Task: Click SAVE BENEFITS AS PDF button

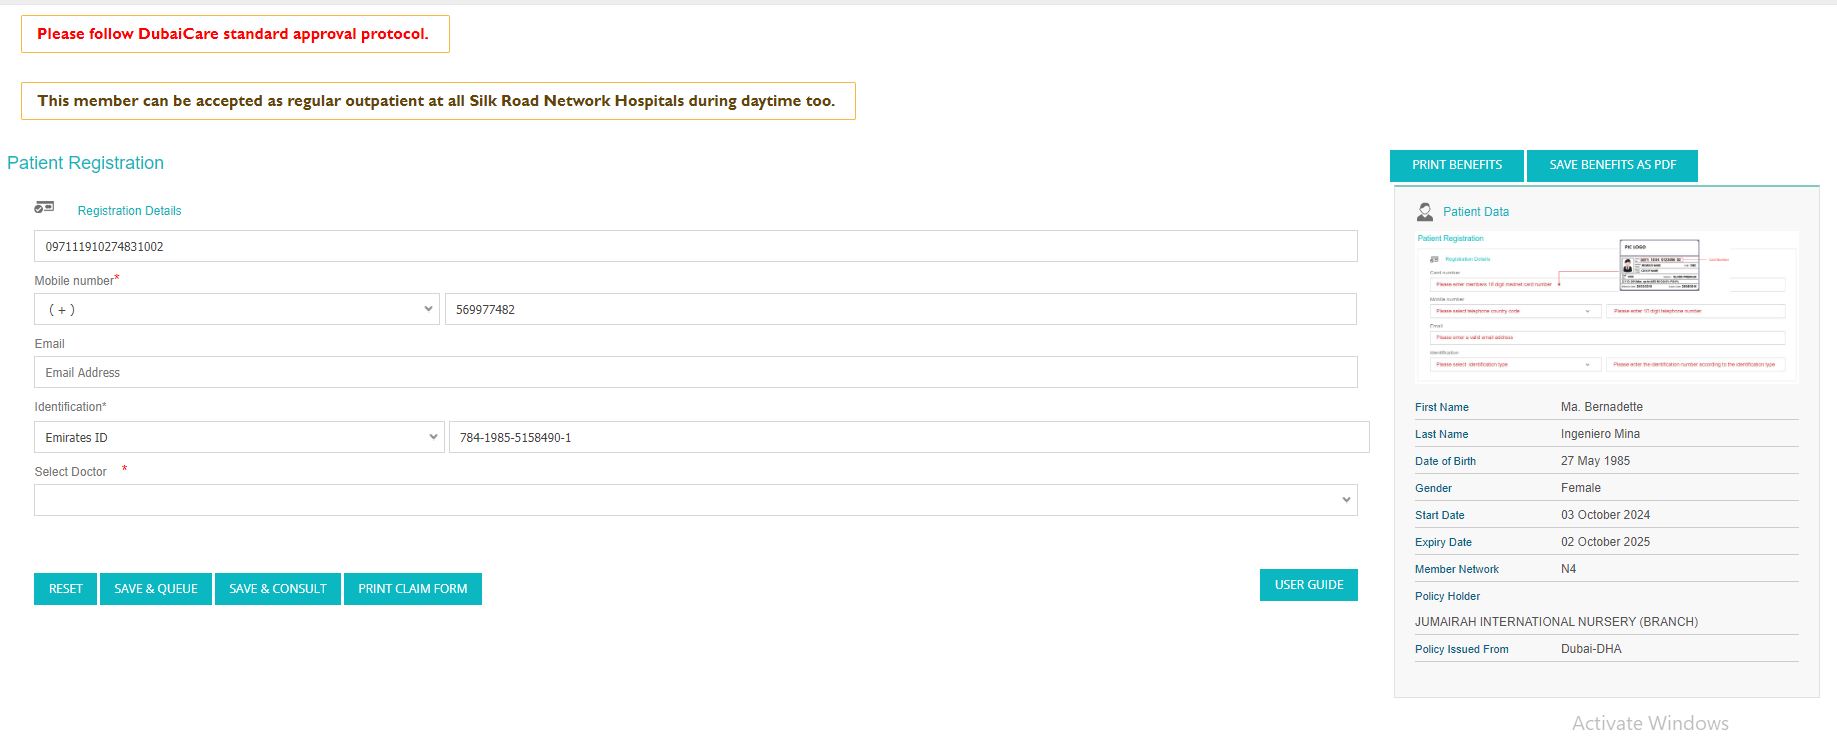Action: point(1613,165)
